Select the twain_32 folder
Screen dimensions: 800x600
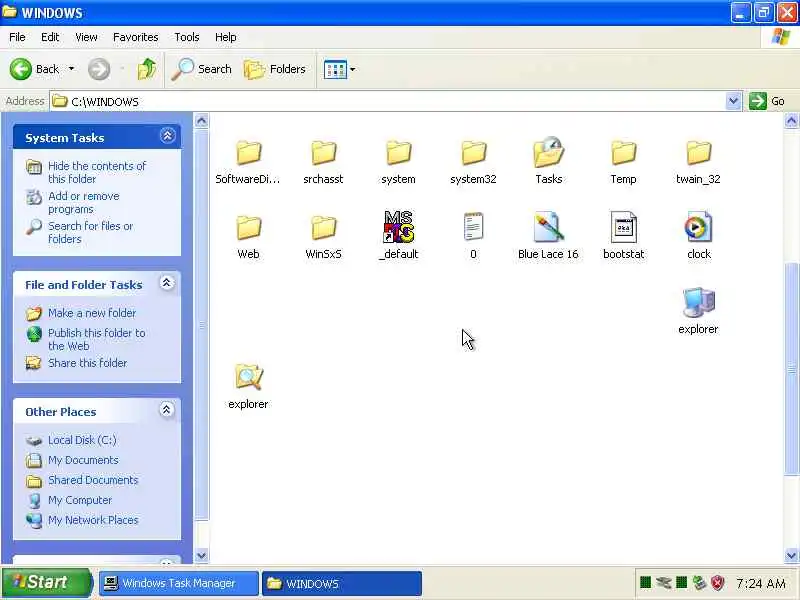[698, 162]
